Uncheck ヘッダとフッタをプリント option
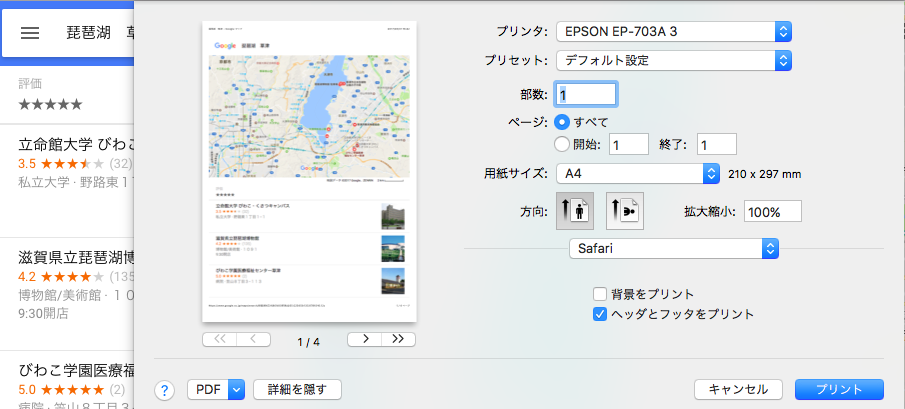The width and height of the screenshot is (905, 409). click(x=600, y=314)
